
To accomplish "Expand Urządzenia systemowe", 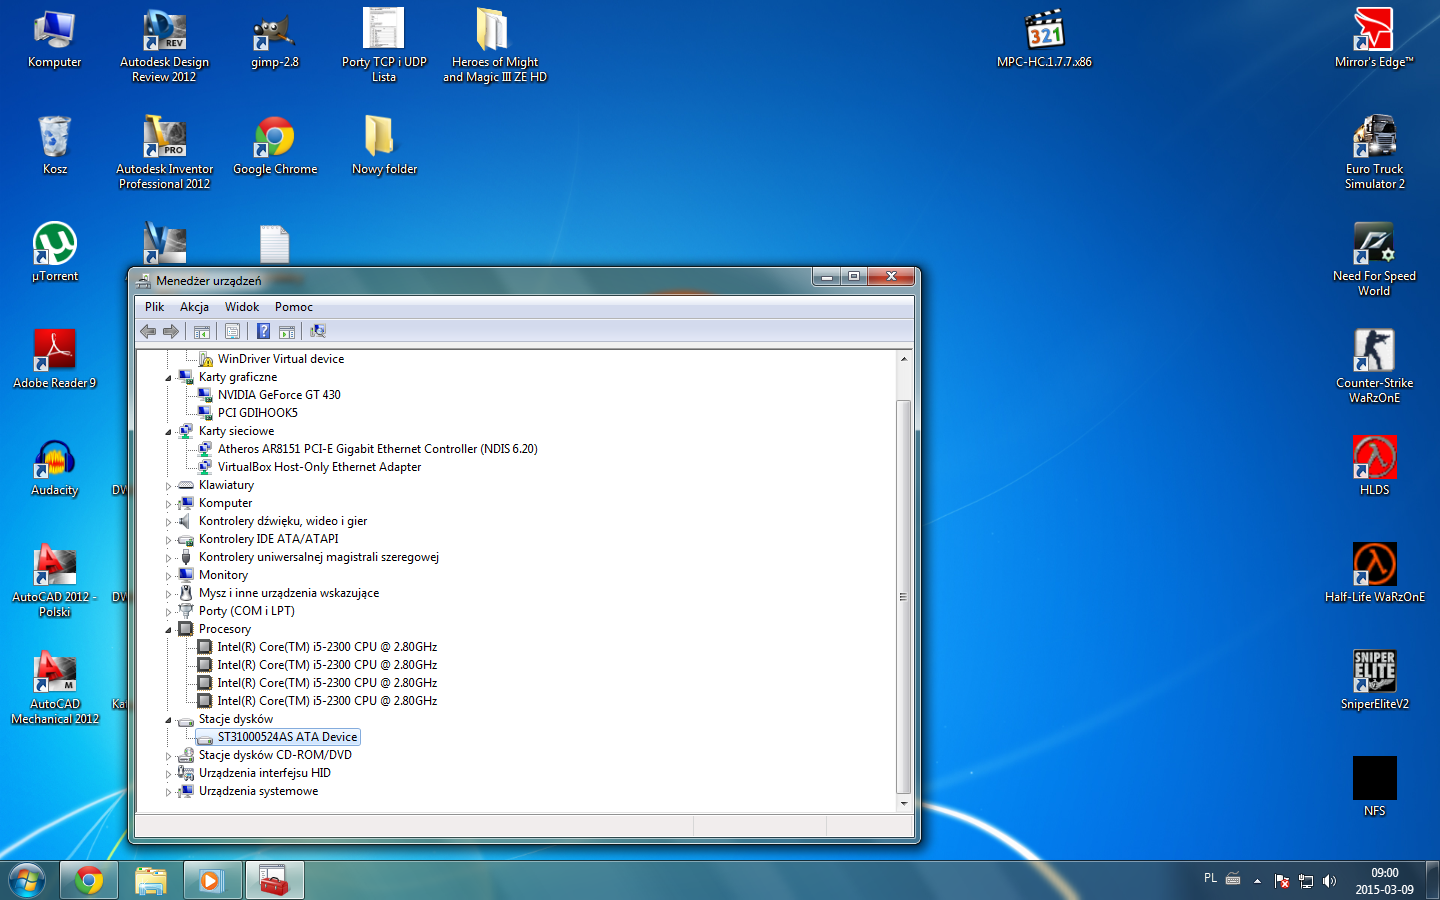I will point(168,792).
